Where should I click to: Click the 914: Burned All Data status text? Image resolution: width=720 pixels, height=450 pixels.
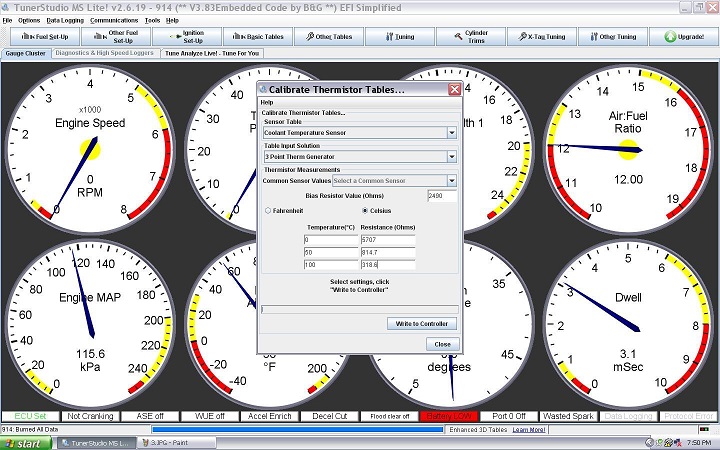30,430
